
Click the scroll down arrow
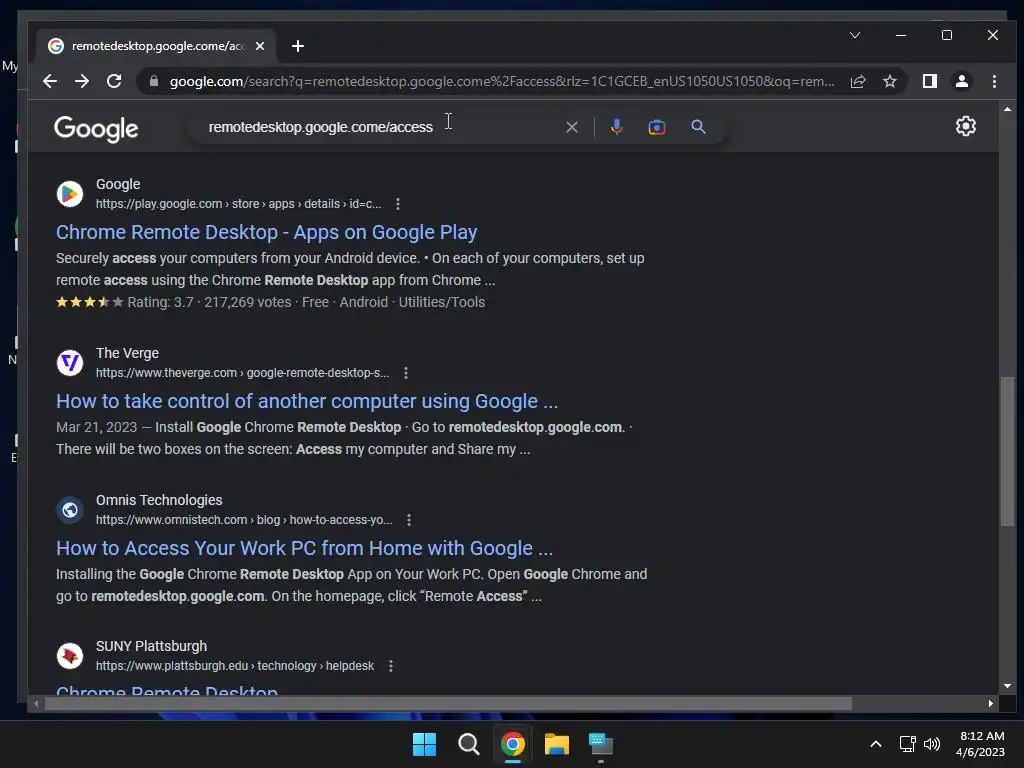coord(1007,686)
